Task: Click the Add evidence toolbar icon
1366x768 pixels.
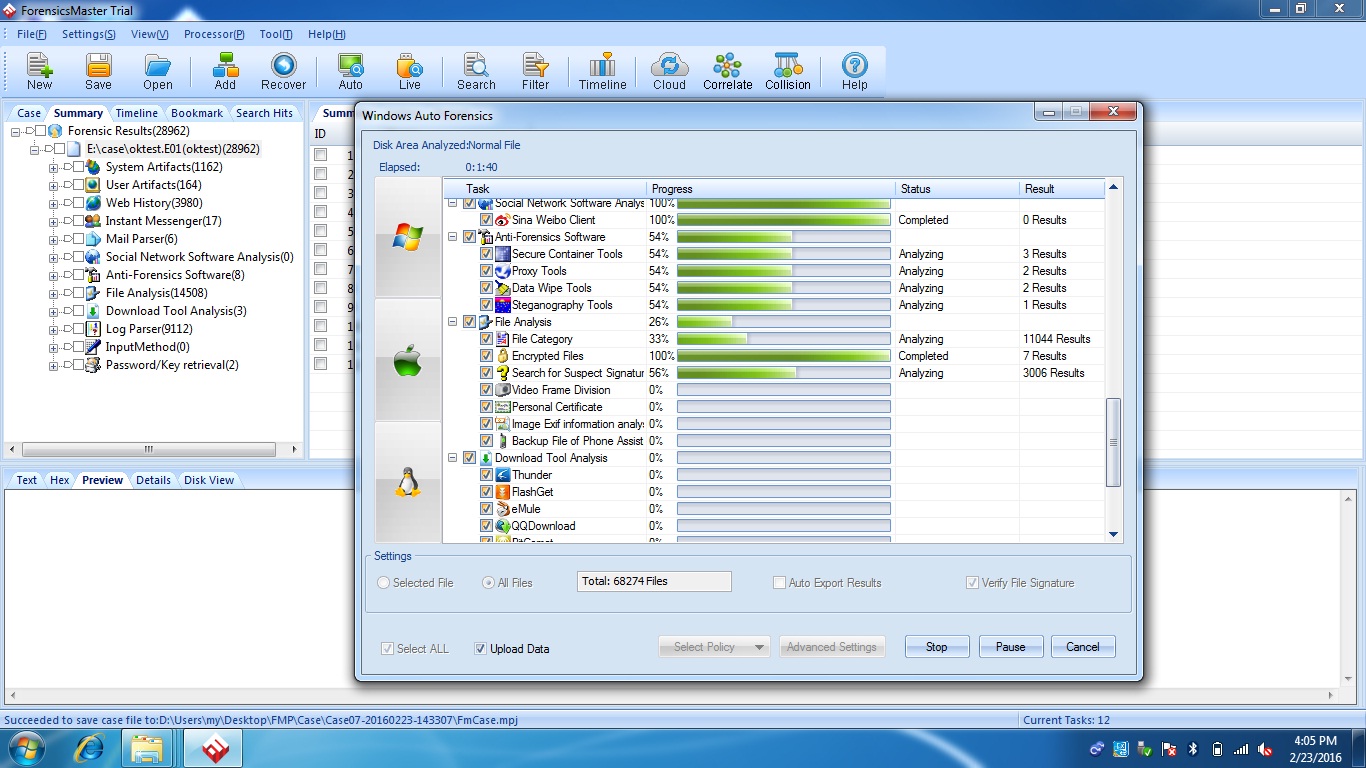Action: click(225, 66)
